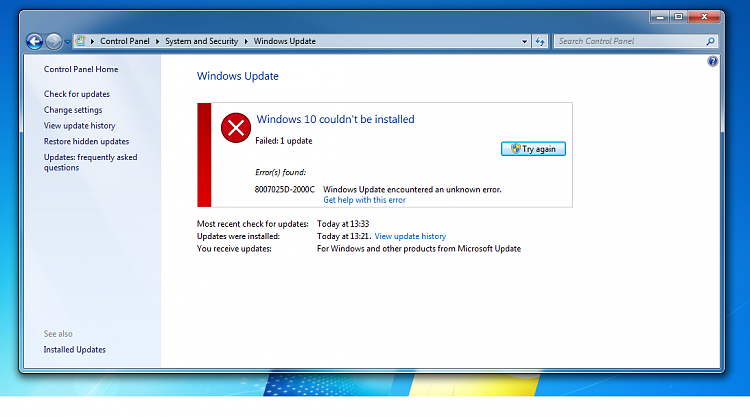750x417 pixels.
Task: Click the Windows Update page title
Action: point(238,76)
